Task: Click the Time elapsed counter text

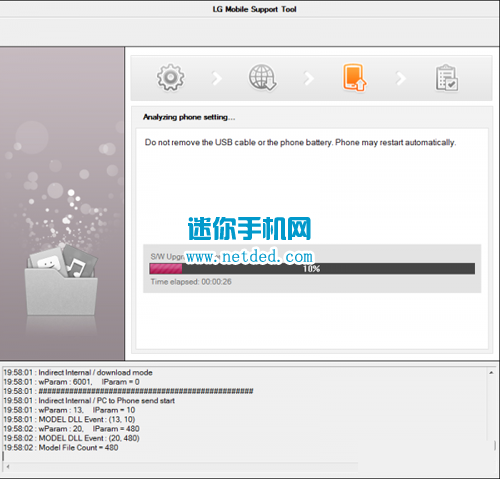Action: point(191,282)
